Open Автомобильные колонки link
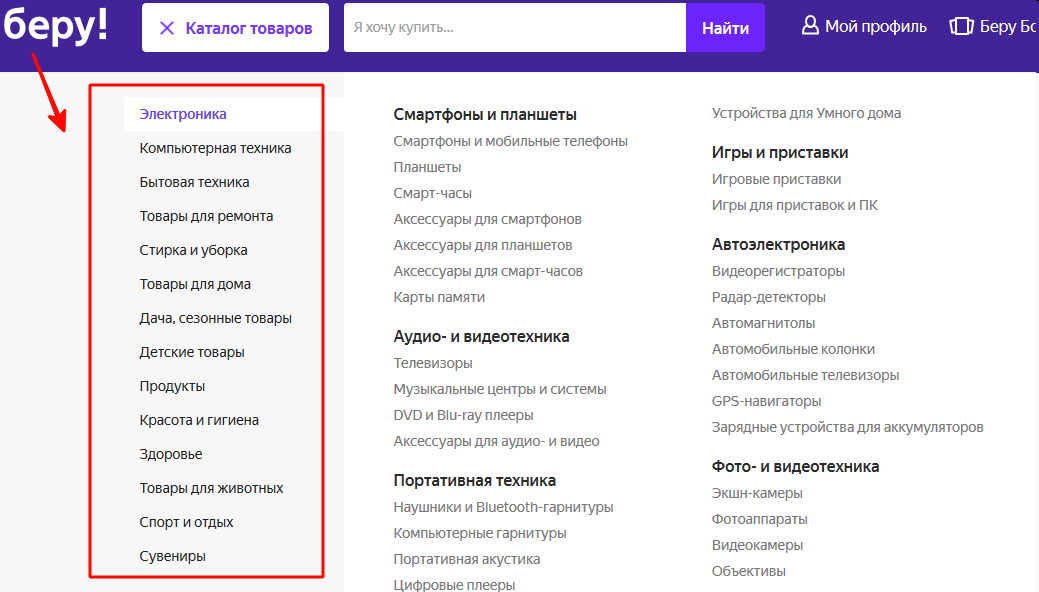Image resolution: width=1039 pixels, height=592 pixels. click(793, 349)
